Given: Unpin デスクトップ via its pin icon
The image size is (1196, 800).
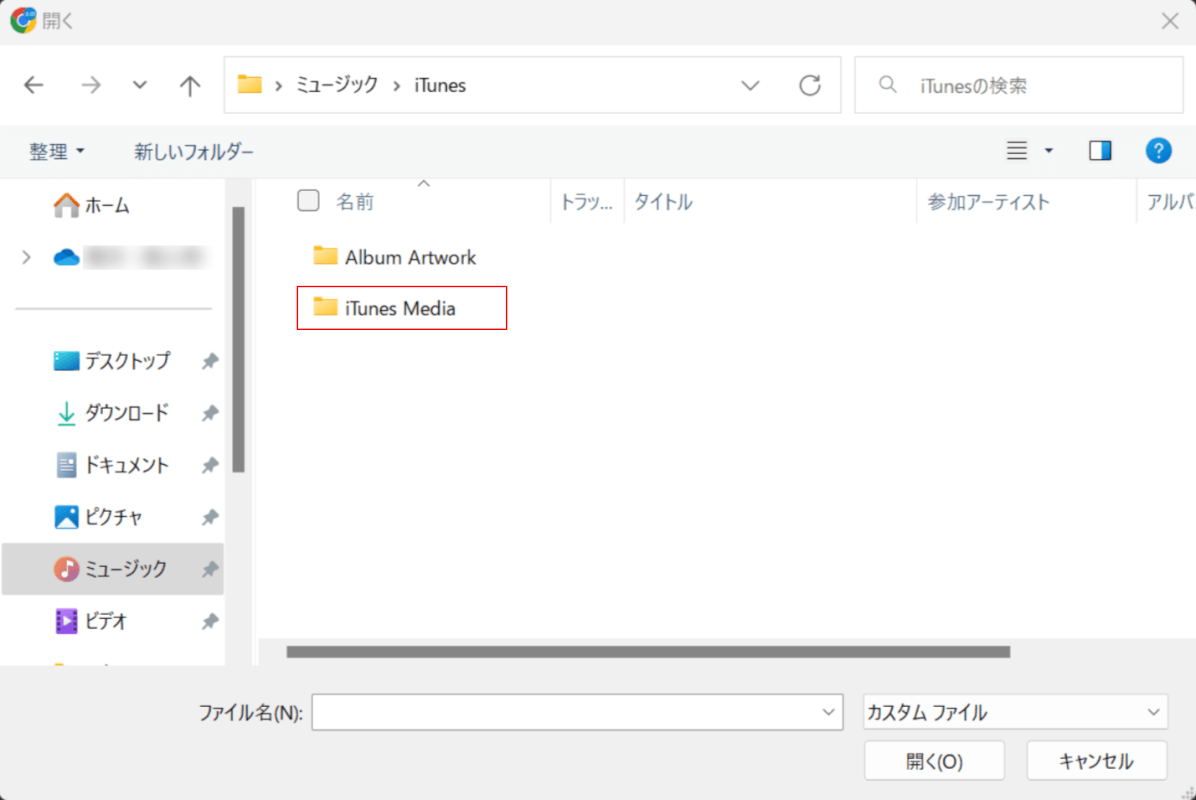Looking at the screenshot, I should pyautogui.click(x=210, y=361).
